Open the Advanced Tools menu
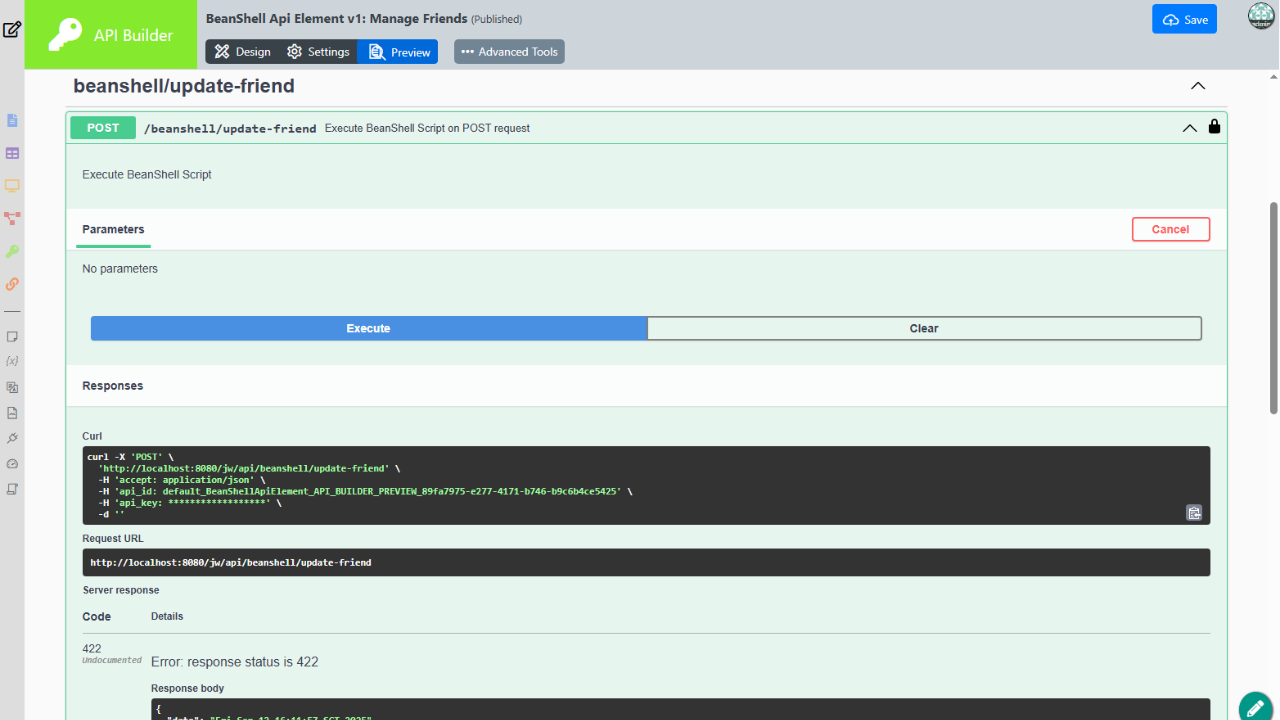This screenshot has height=720, width=1280. 509,52
